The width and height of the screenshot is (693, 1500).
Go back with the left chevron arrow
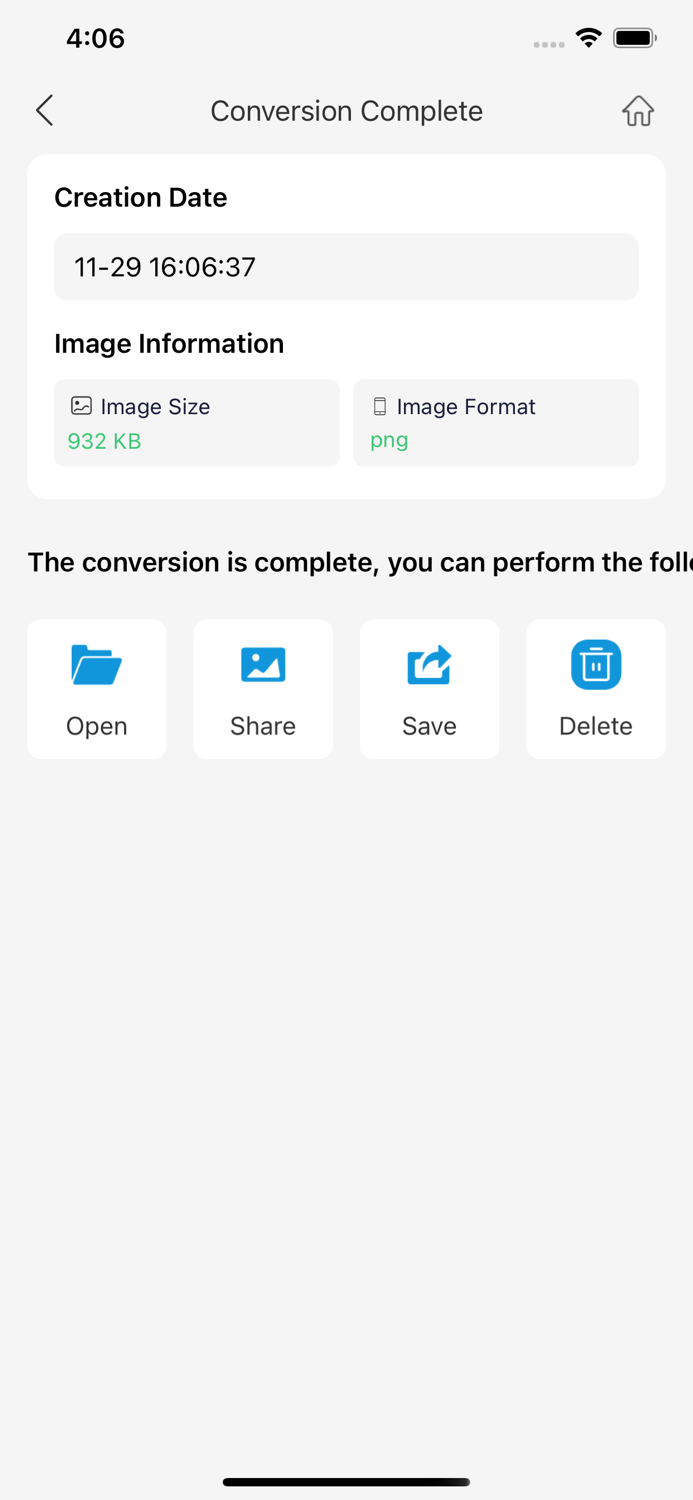(x=44, y=110)
